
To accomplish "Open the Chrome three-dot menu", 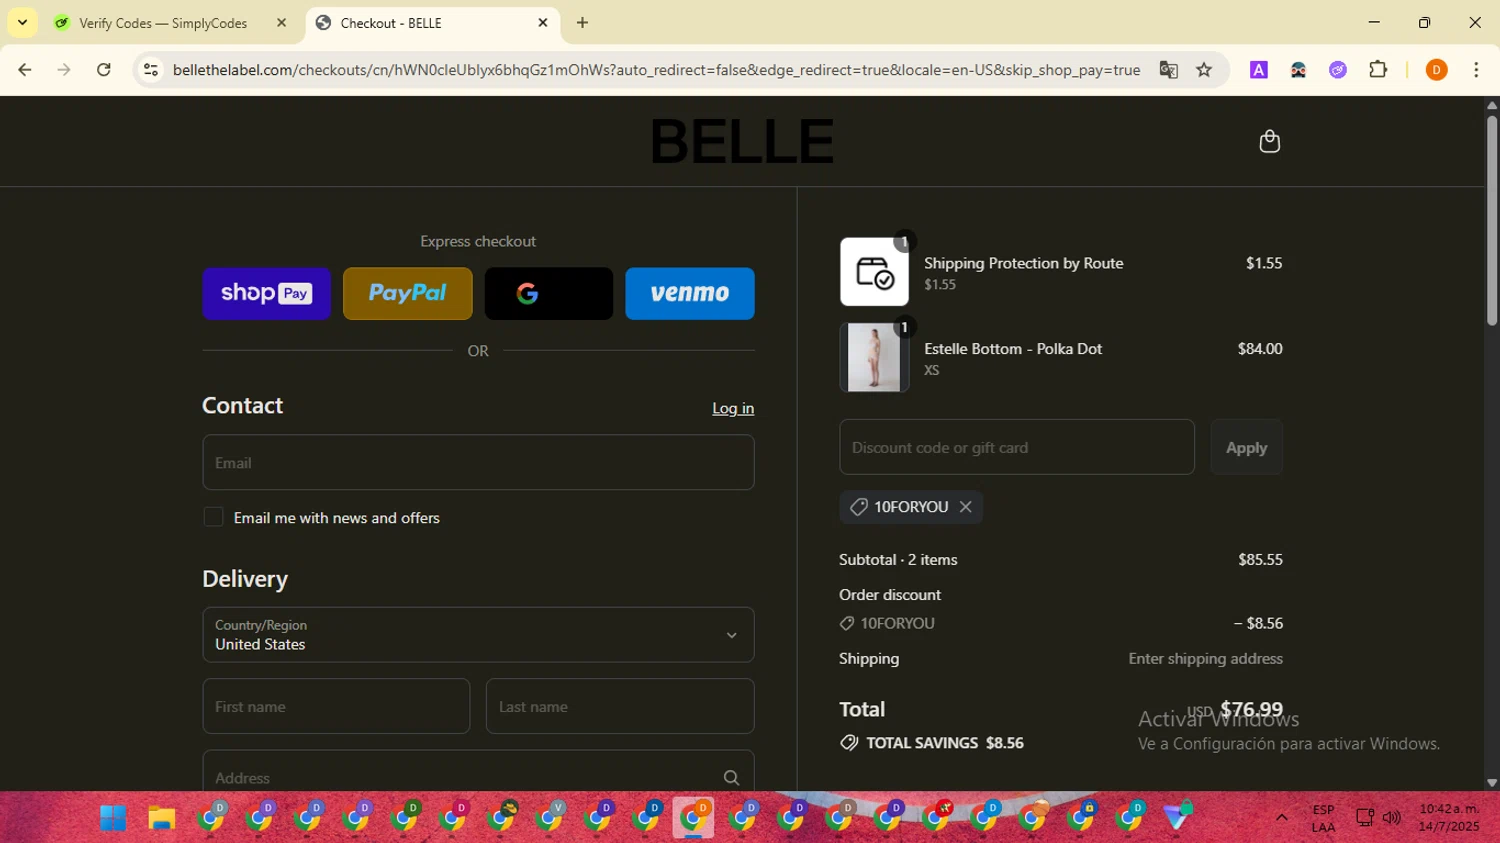I will (x=1476, y=70).
